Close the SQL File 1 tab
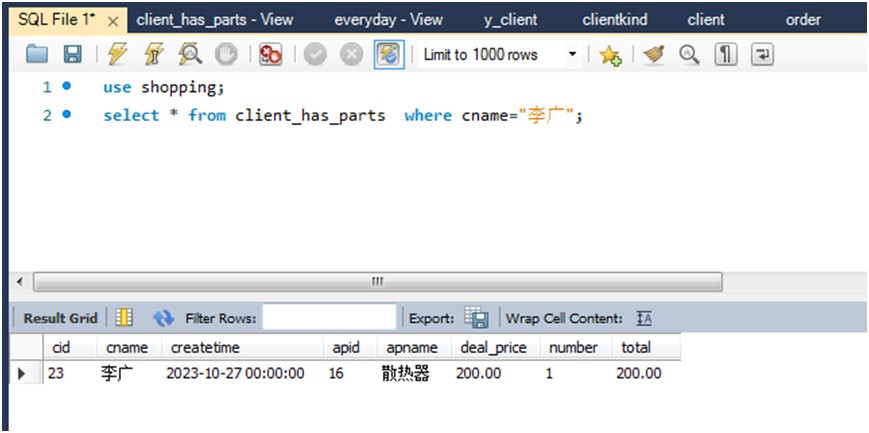Screen dimensions: 869x433 113,22
